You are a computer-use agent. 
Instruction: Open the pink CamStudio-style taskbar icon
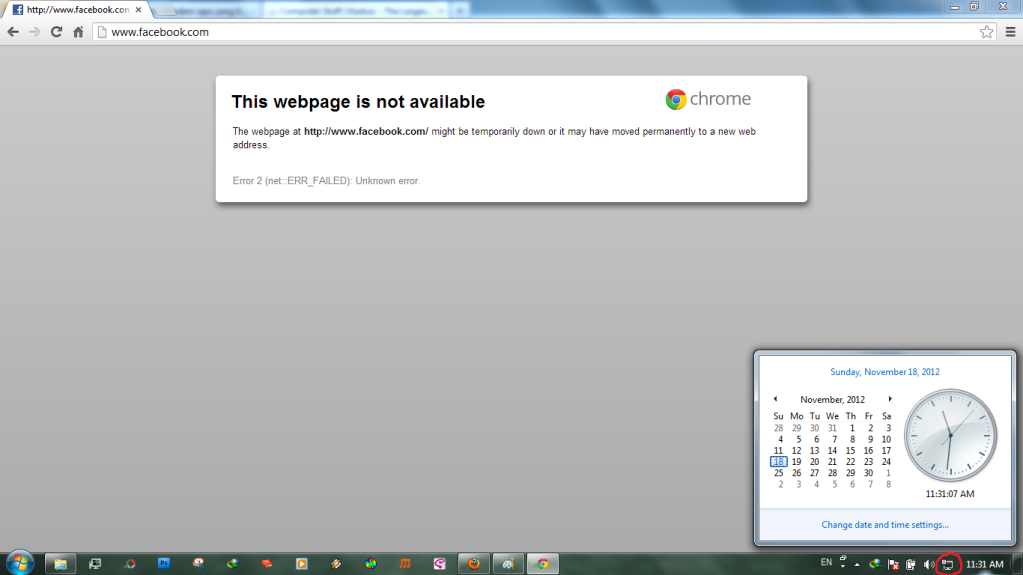point(440,563)
